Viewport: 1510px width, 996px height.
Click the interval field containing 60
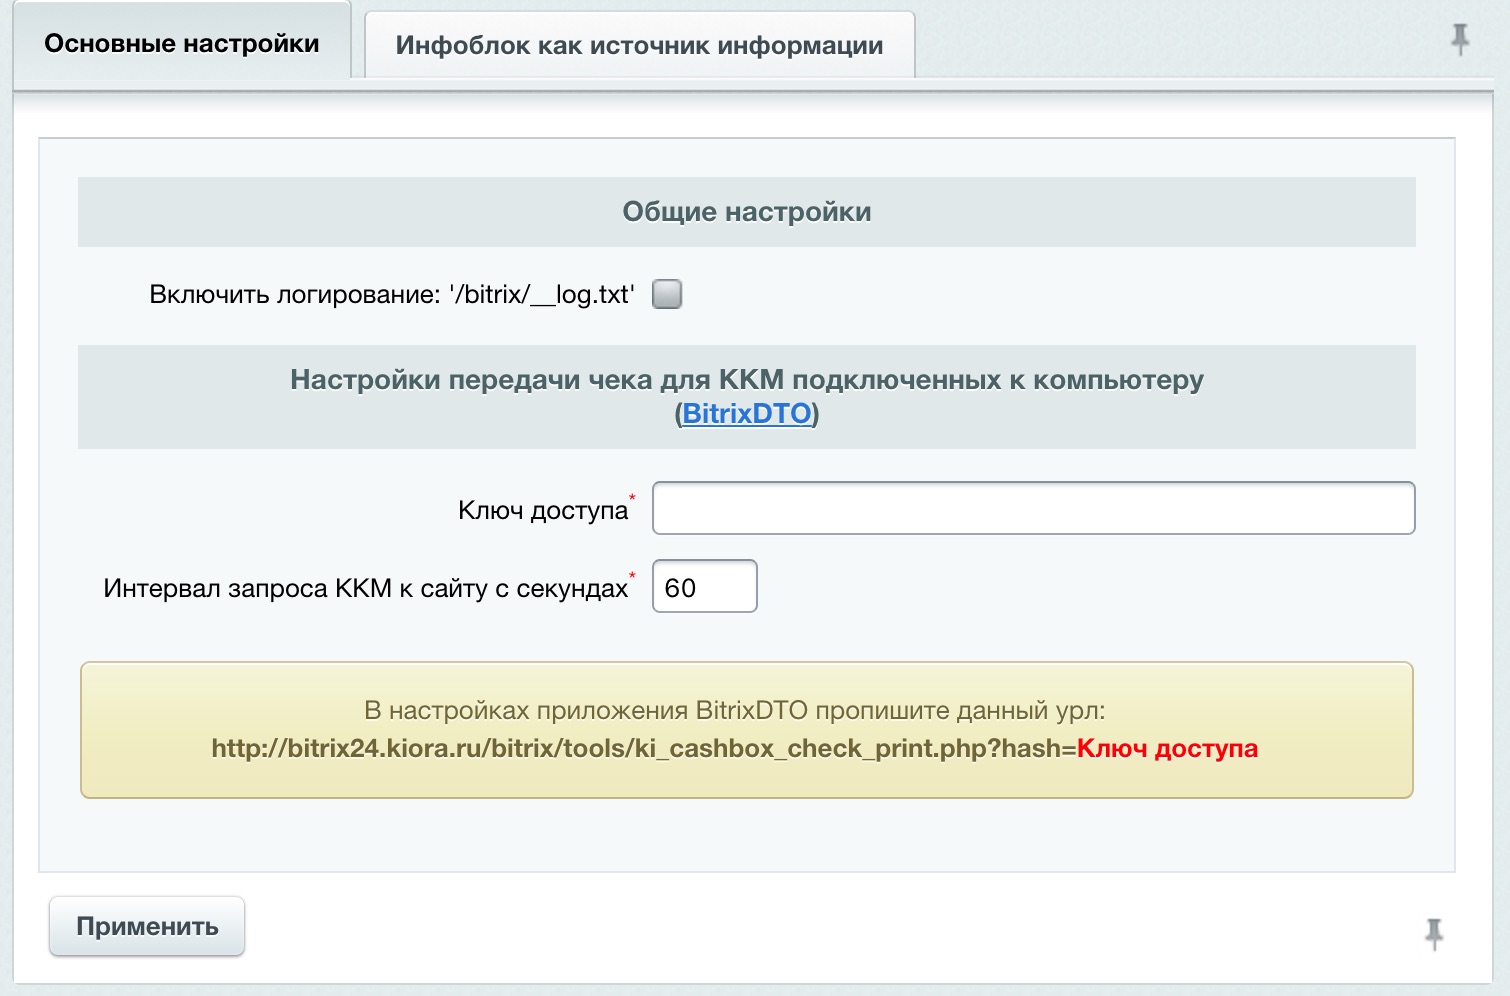coord(704,587)
